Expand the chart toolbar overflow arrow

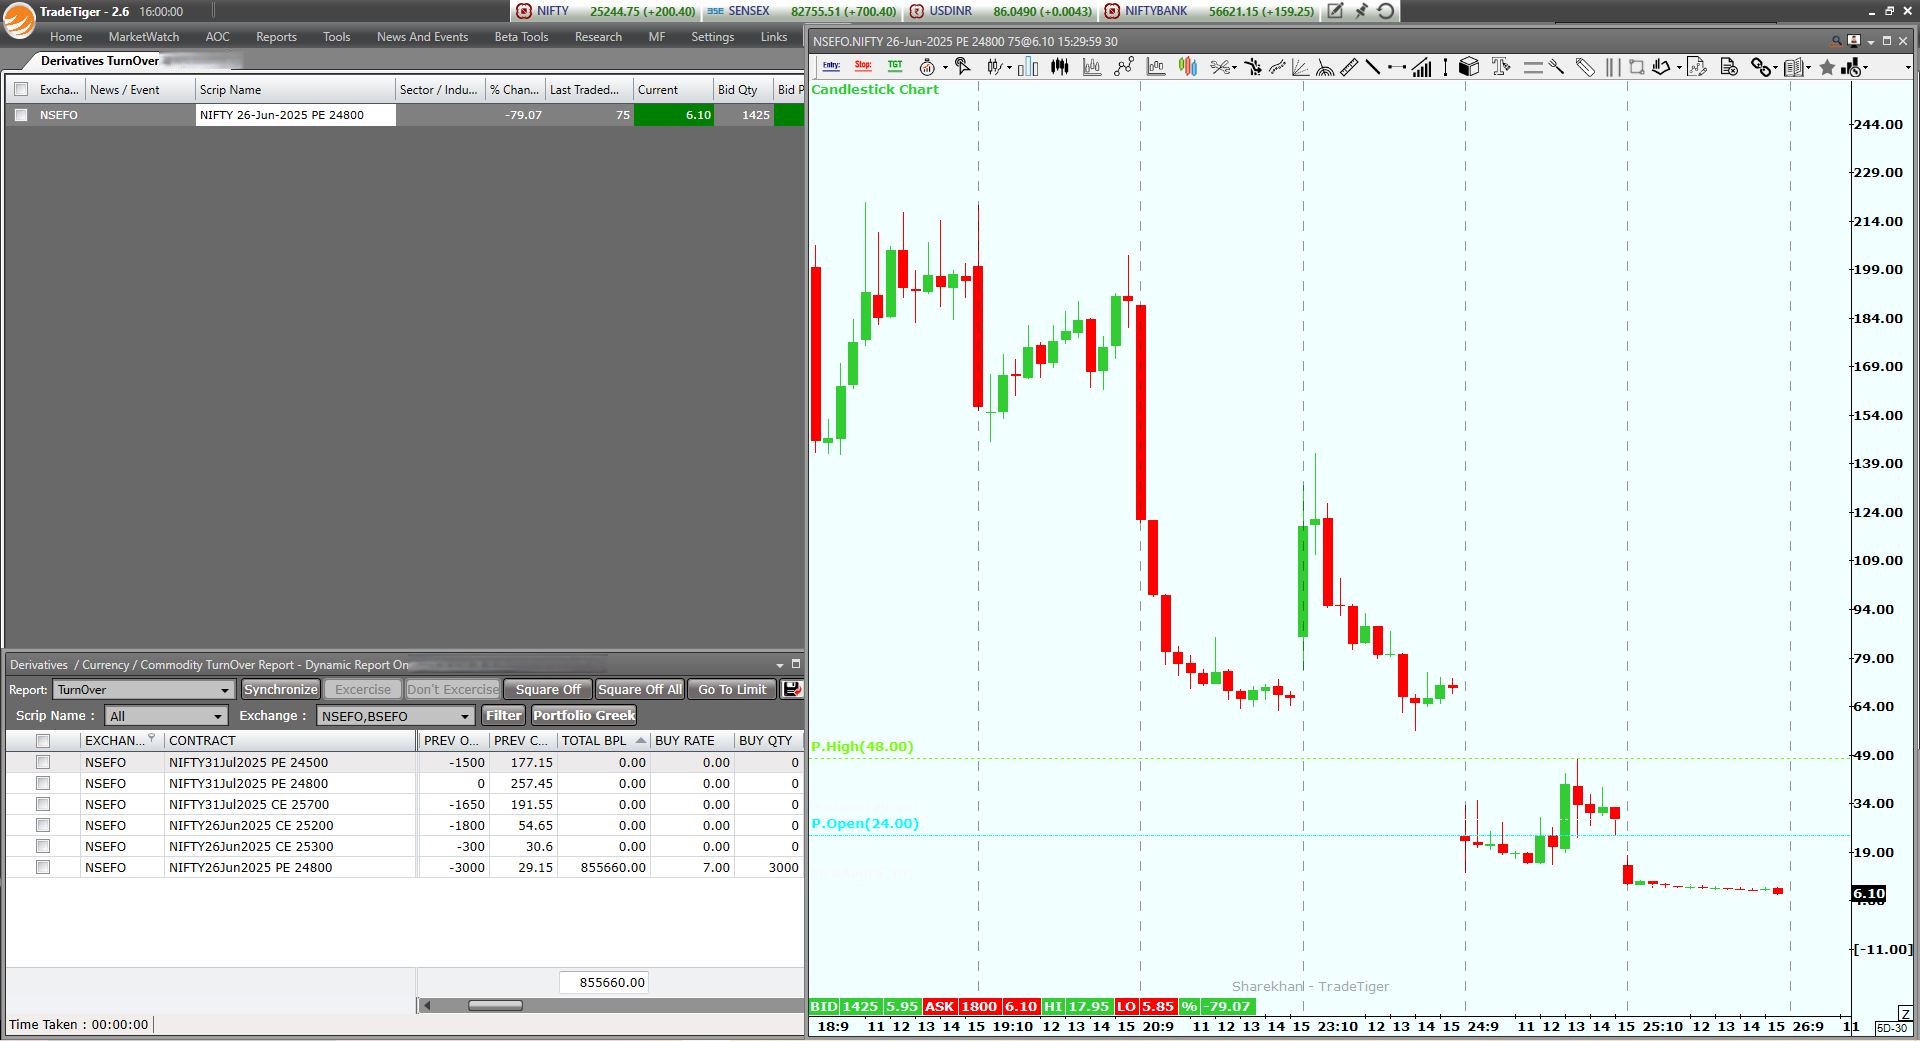(1908, 68)
